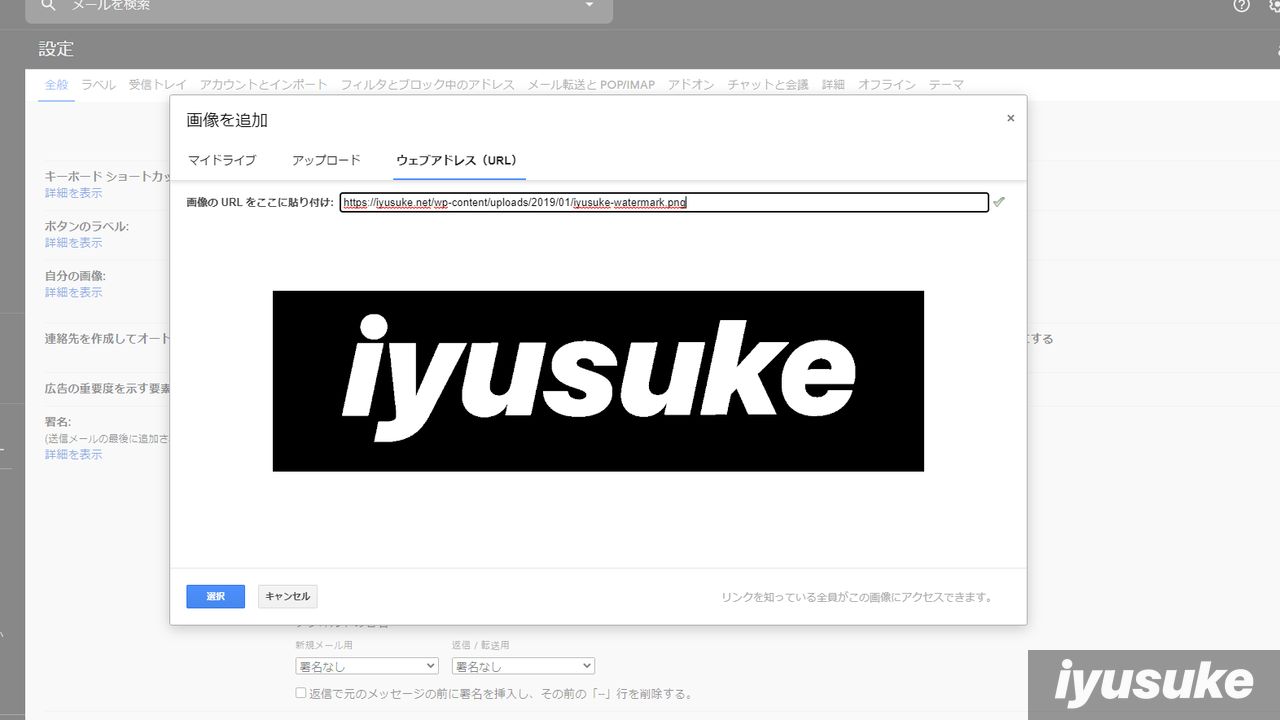Open the テーマ settings tab
The width and height of the screenshot is (1280, 720).
946,85
